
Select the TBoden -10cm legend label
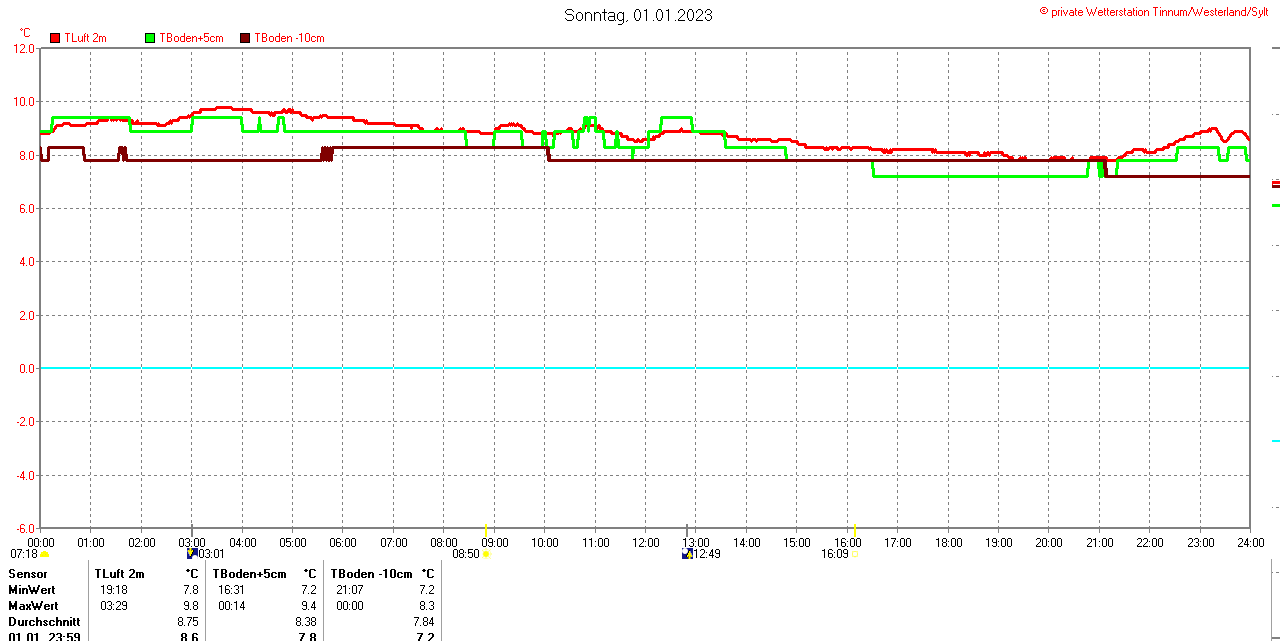pyautogui.click(x=289, y=38)
